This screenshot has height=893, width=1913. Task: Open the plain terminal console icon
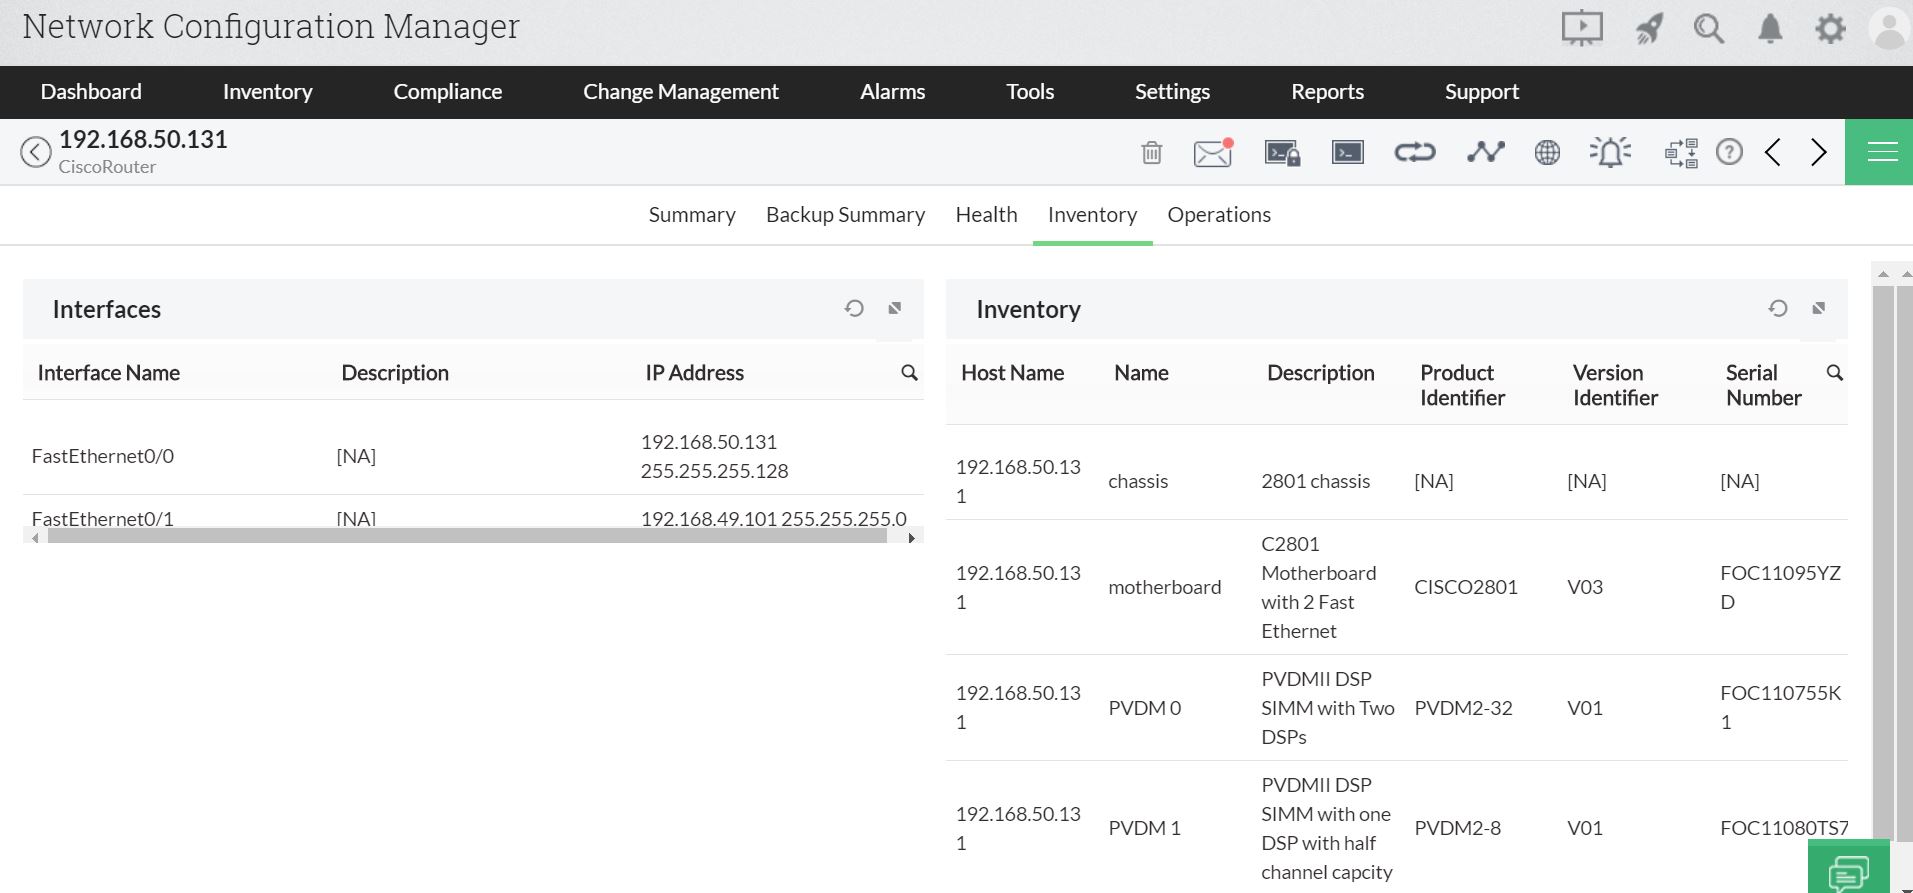click(x=1347, y=152)
